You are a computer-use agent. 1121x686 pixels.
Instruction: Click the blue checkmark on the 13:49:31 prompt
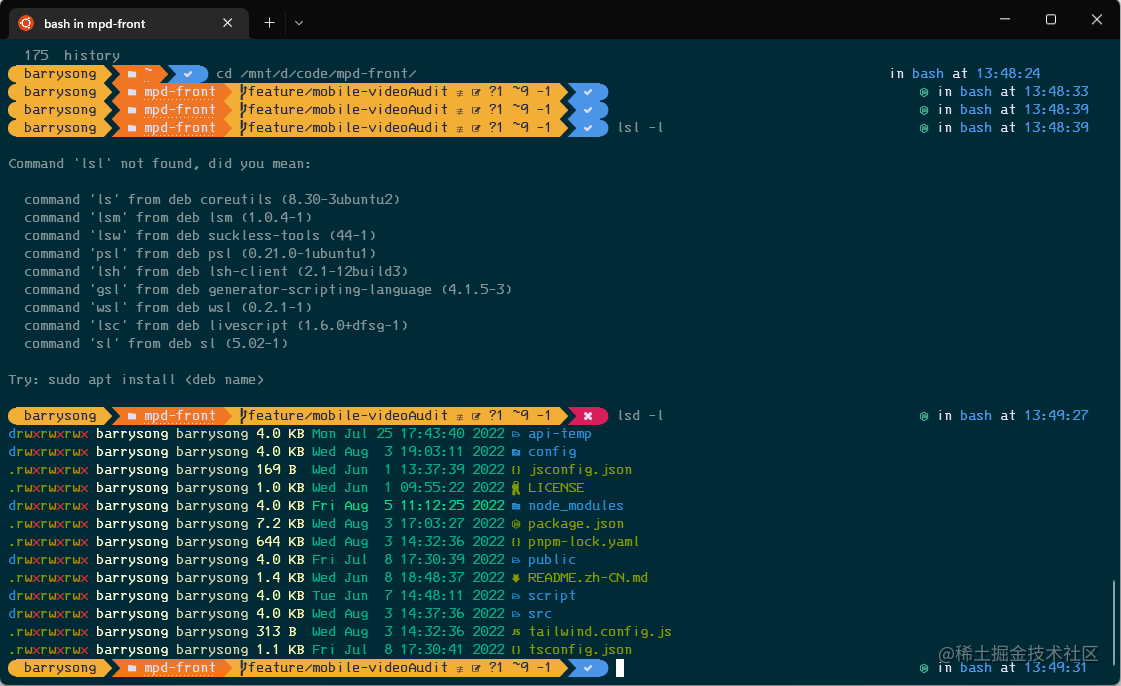(588, 668)
